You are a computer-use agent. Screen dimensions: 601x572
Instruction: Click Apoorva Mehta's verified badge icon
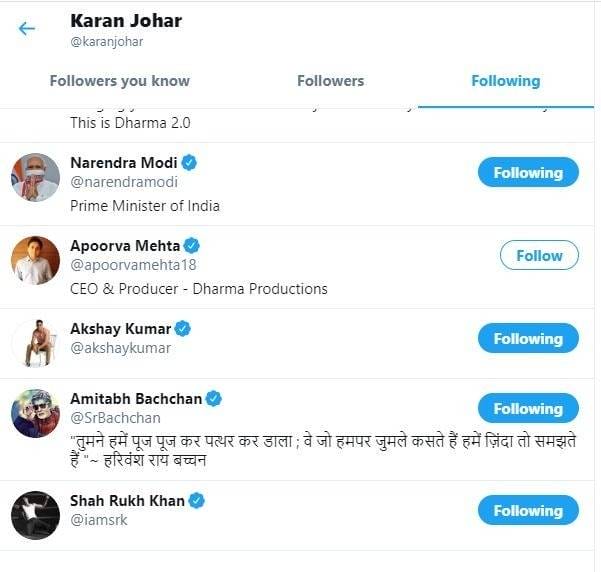[x=193, y=245]
